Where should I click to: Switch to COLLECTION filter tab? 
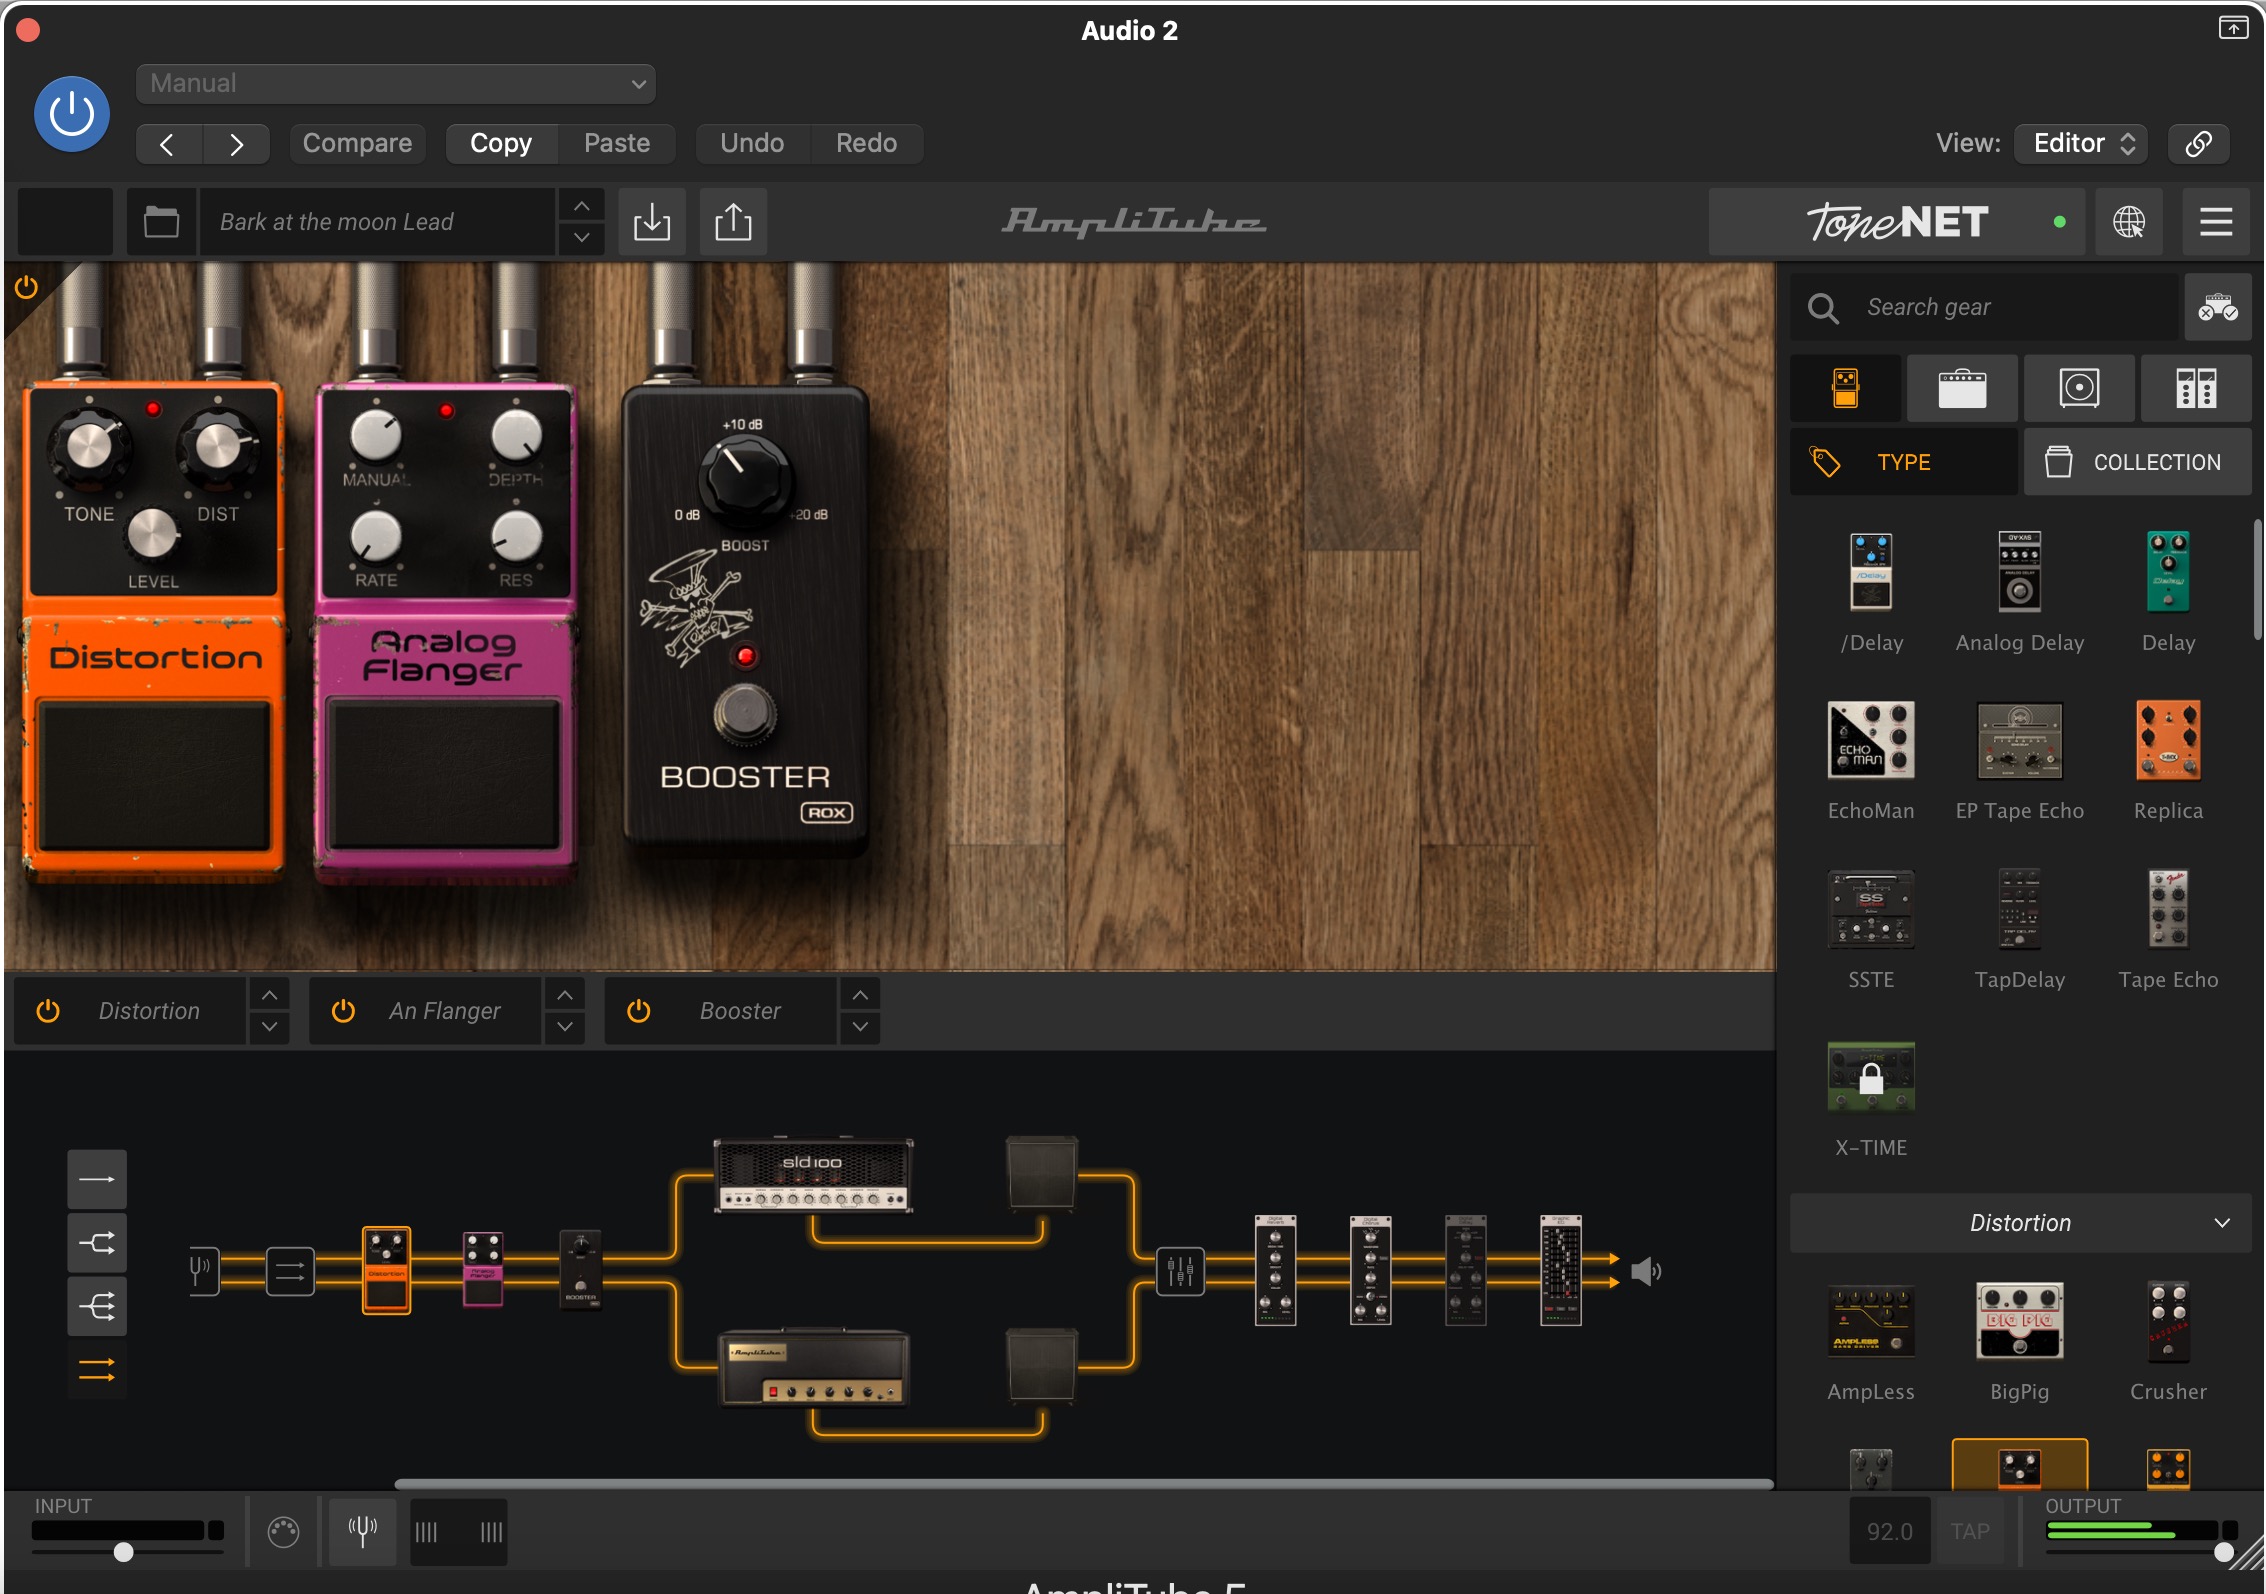(2138, 462)
